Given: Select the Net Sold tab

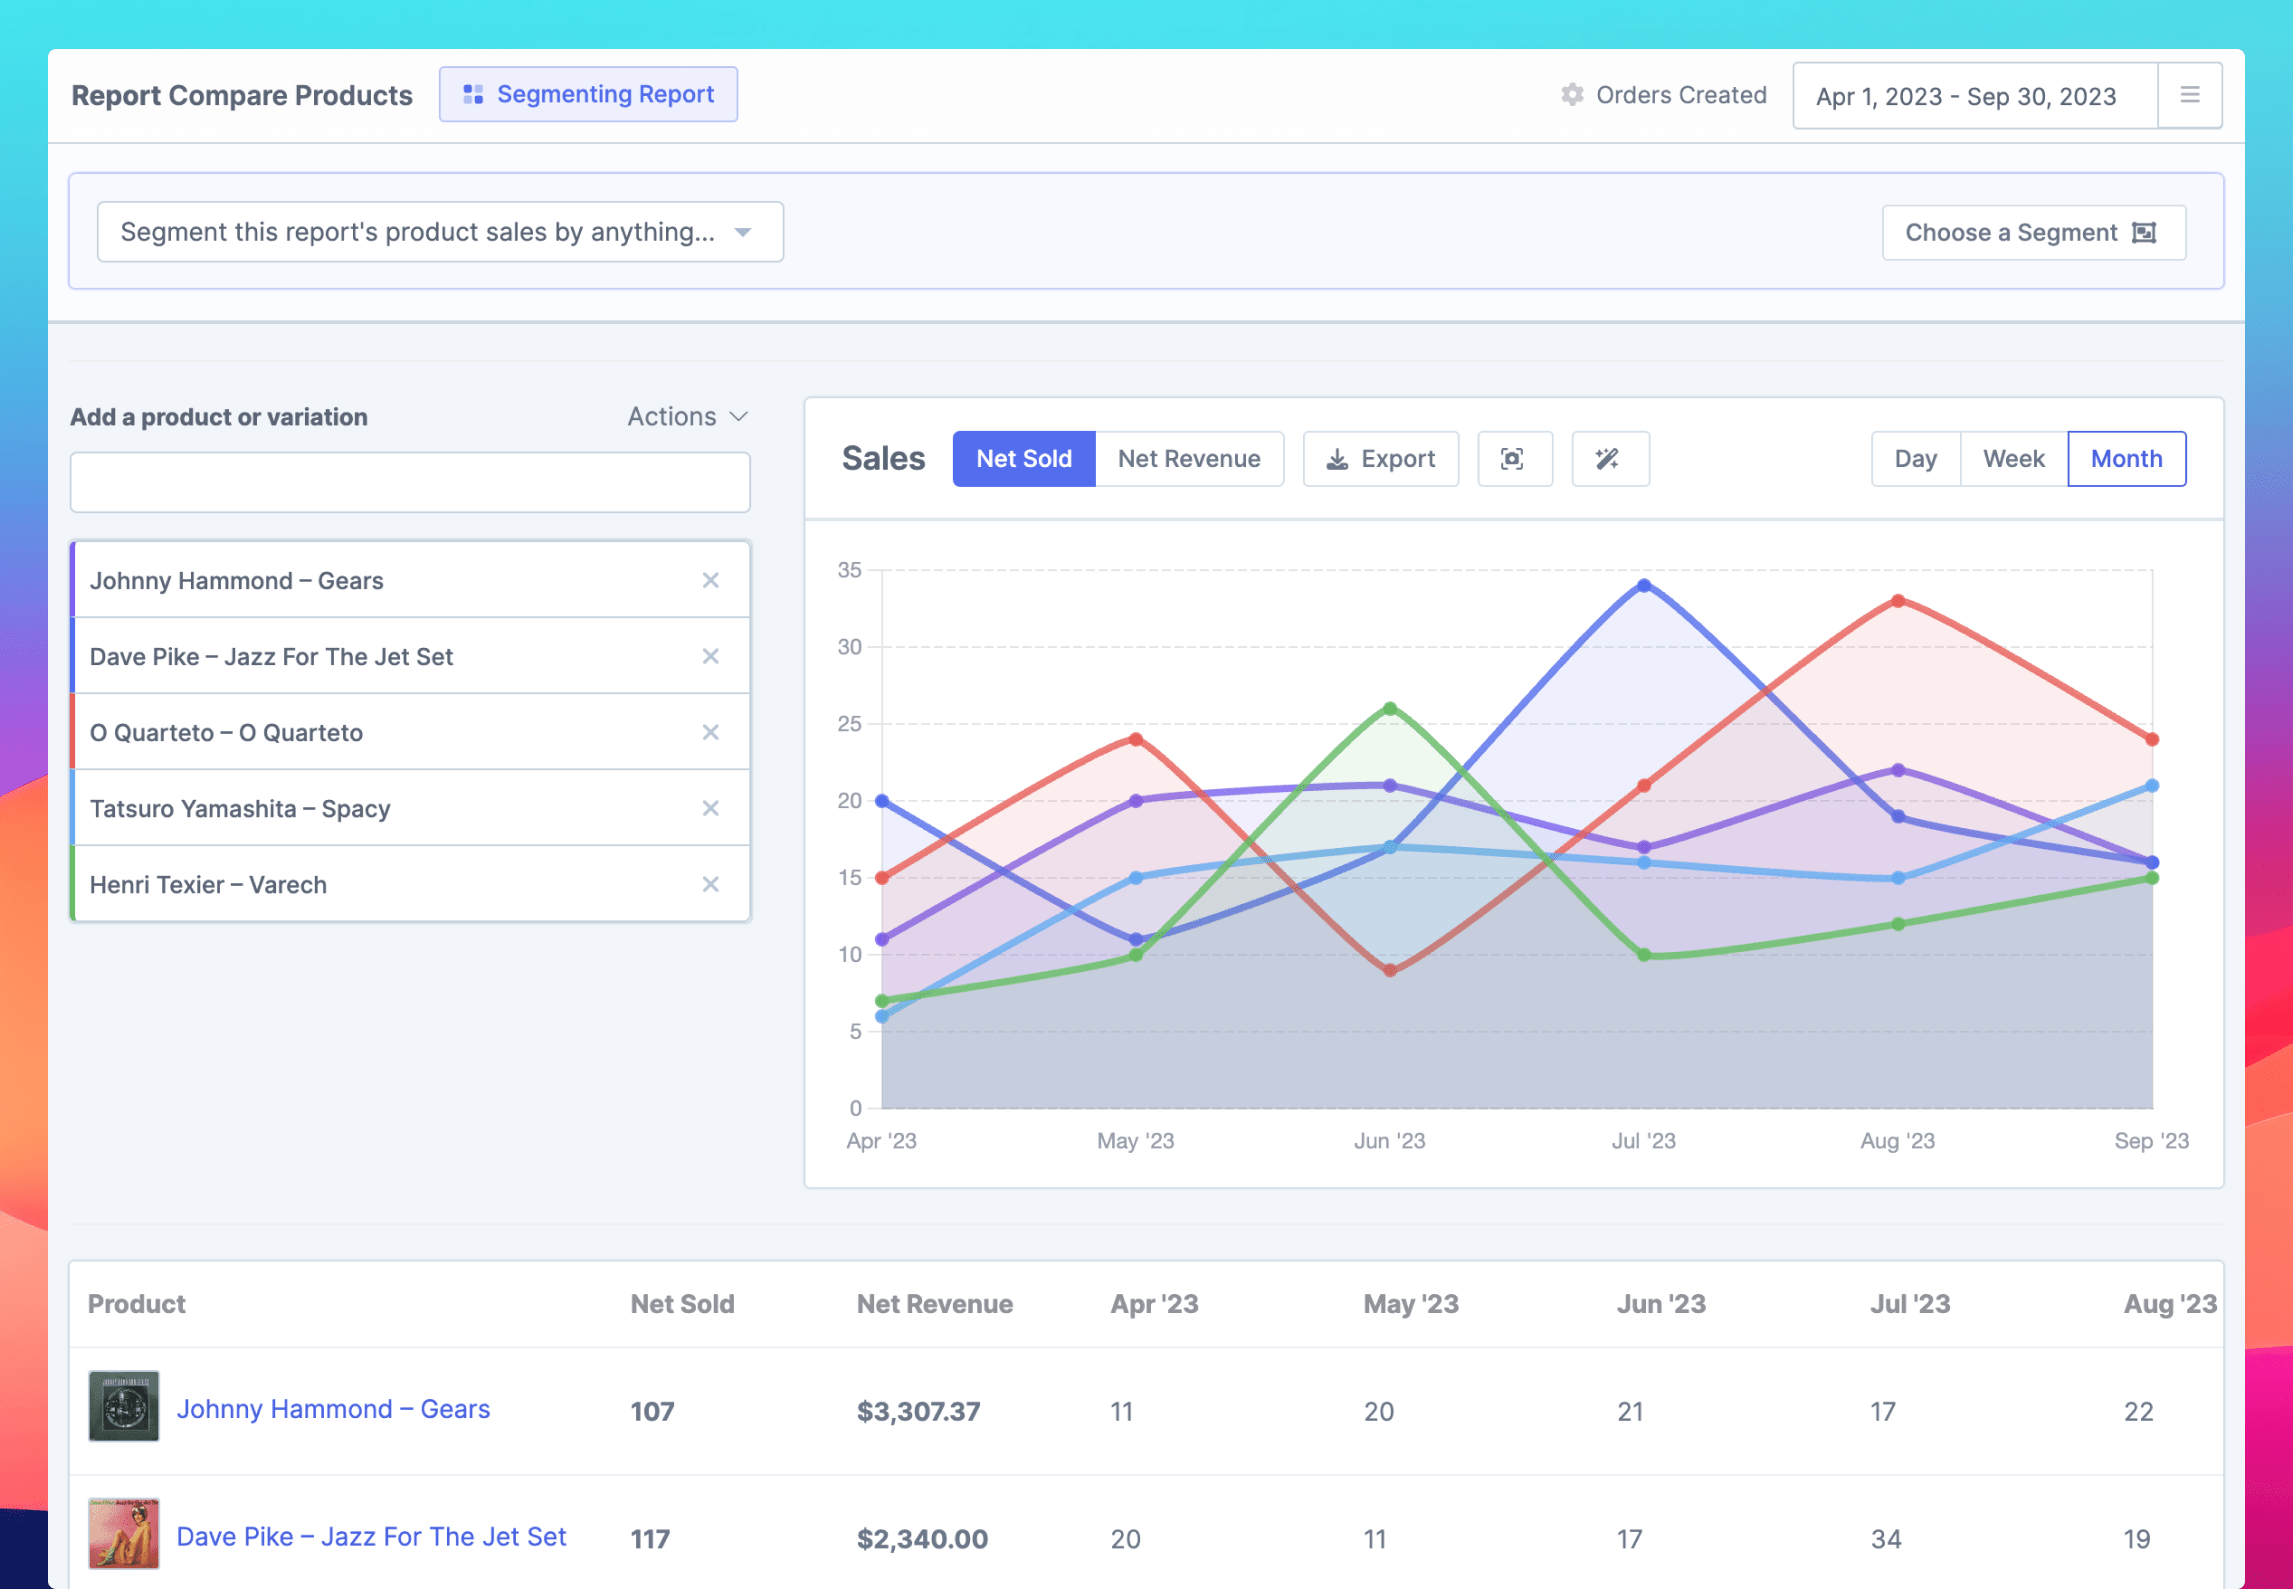Looking at the screenshot, I should 1023,458.
